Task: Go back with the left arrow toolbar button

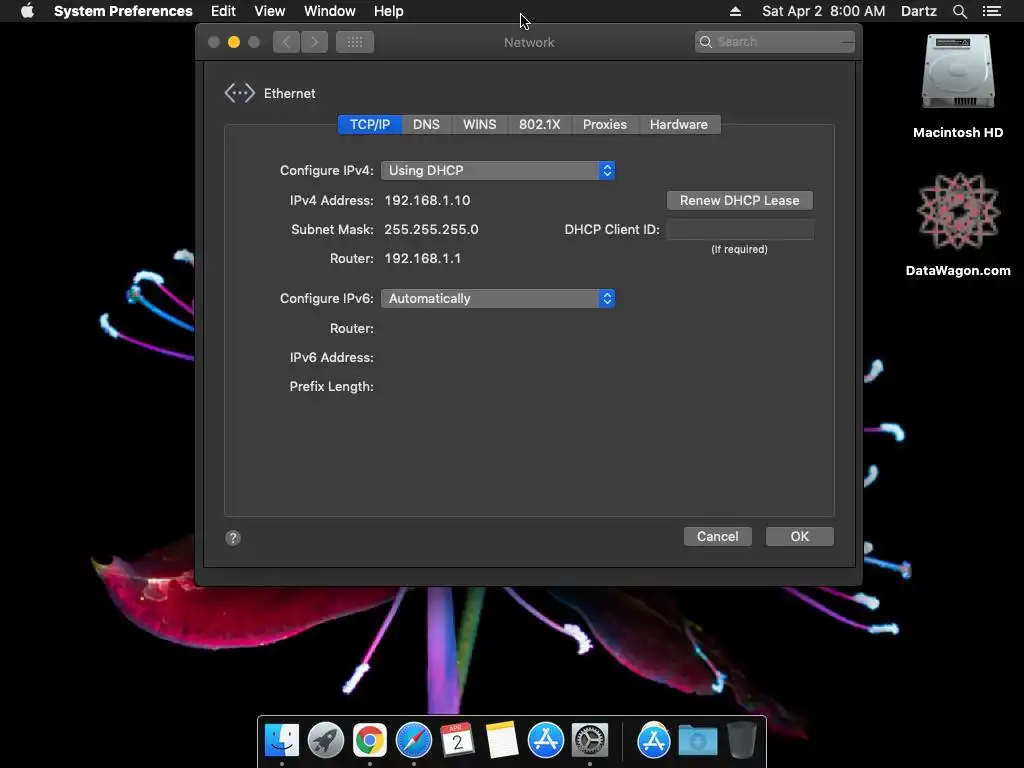Action: coord(286,42)
